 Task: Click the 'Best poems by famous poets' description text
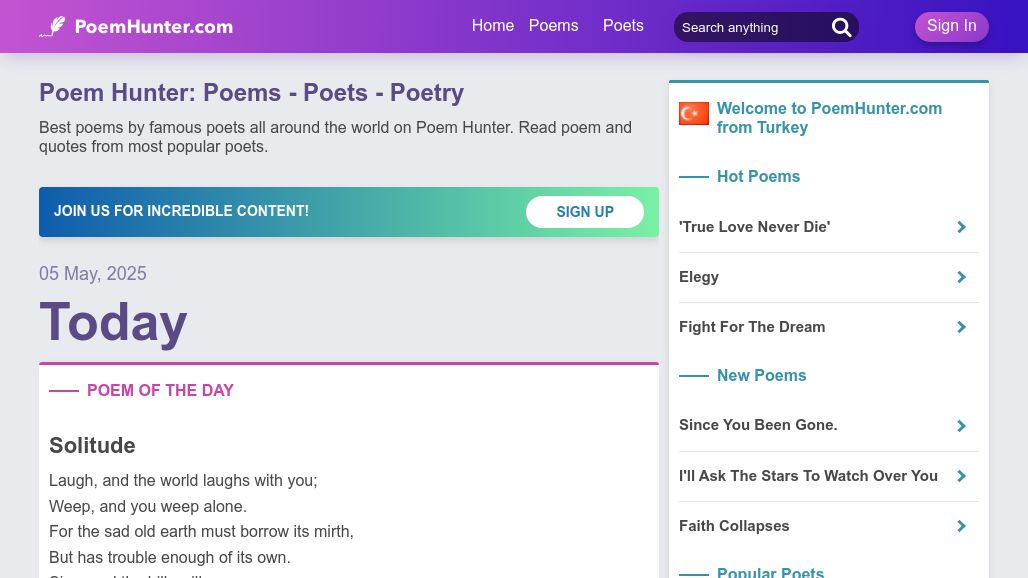pos(336,136)
